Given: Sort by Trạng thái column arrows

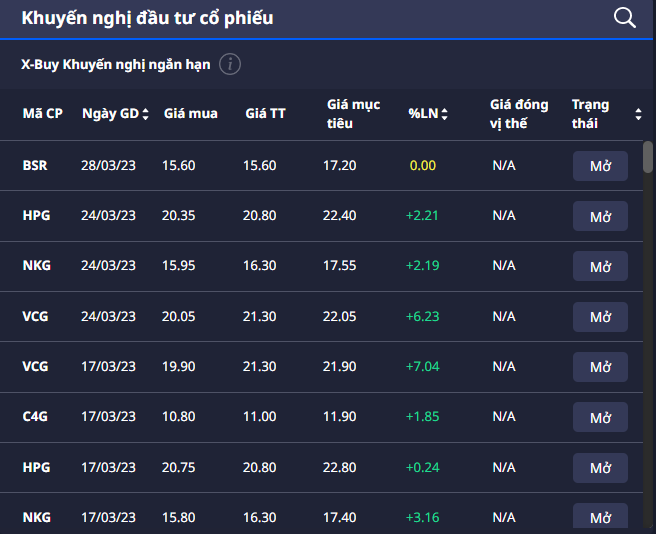Looking at the screenshot, I should (638, 114).
